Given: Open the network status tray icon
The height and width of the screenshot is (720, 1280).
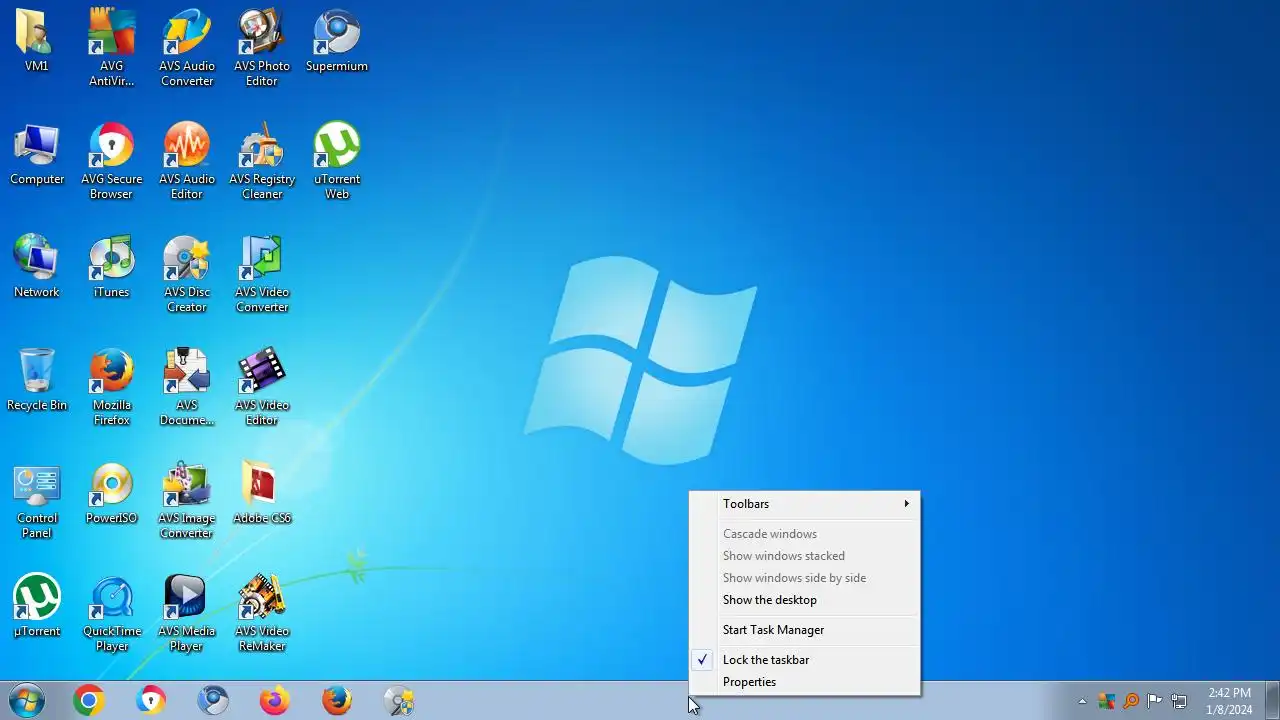Looking at the screenshot, I should 1179,701.
